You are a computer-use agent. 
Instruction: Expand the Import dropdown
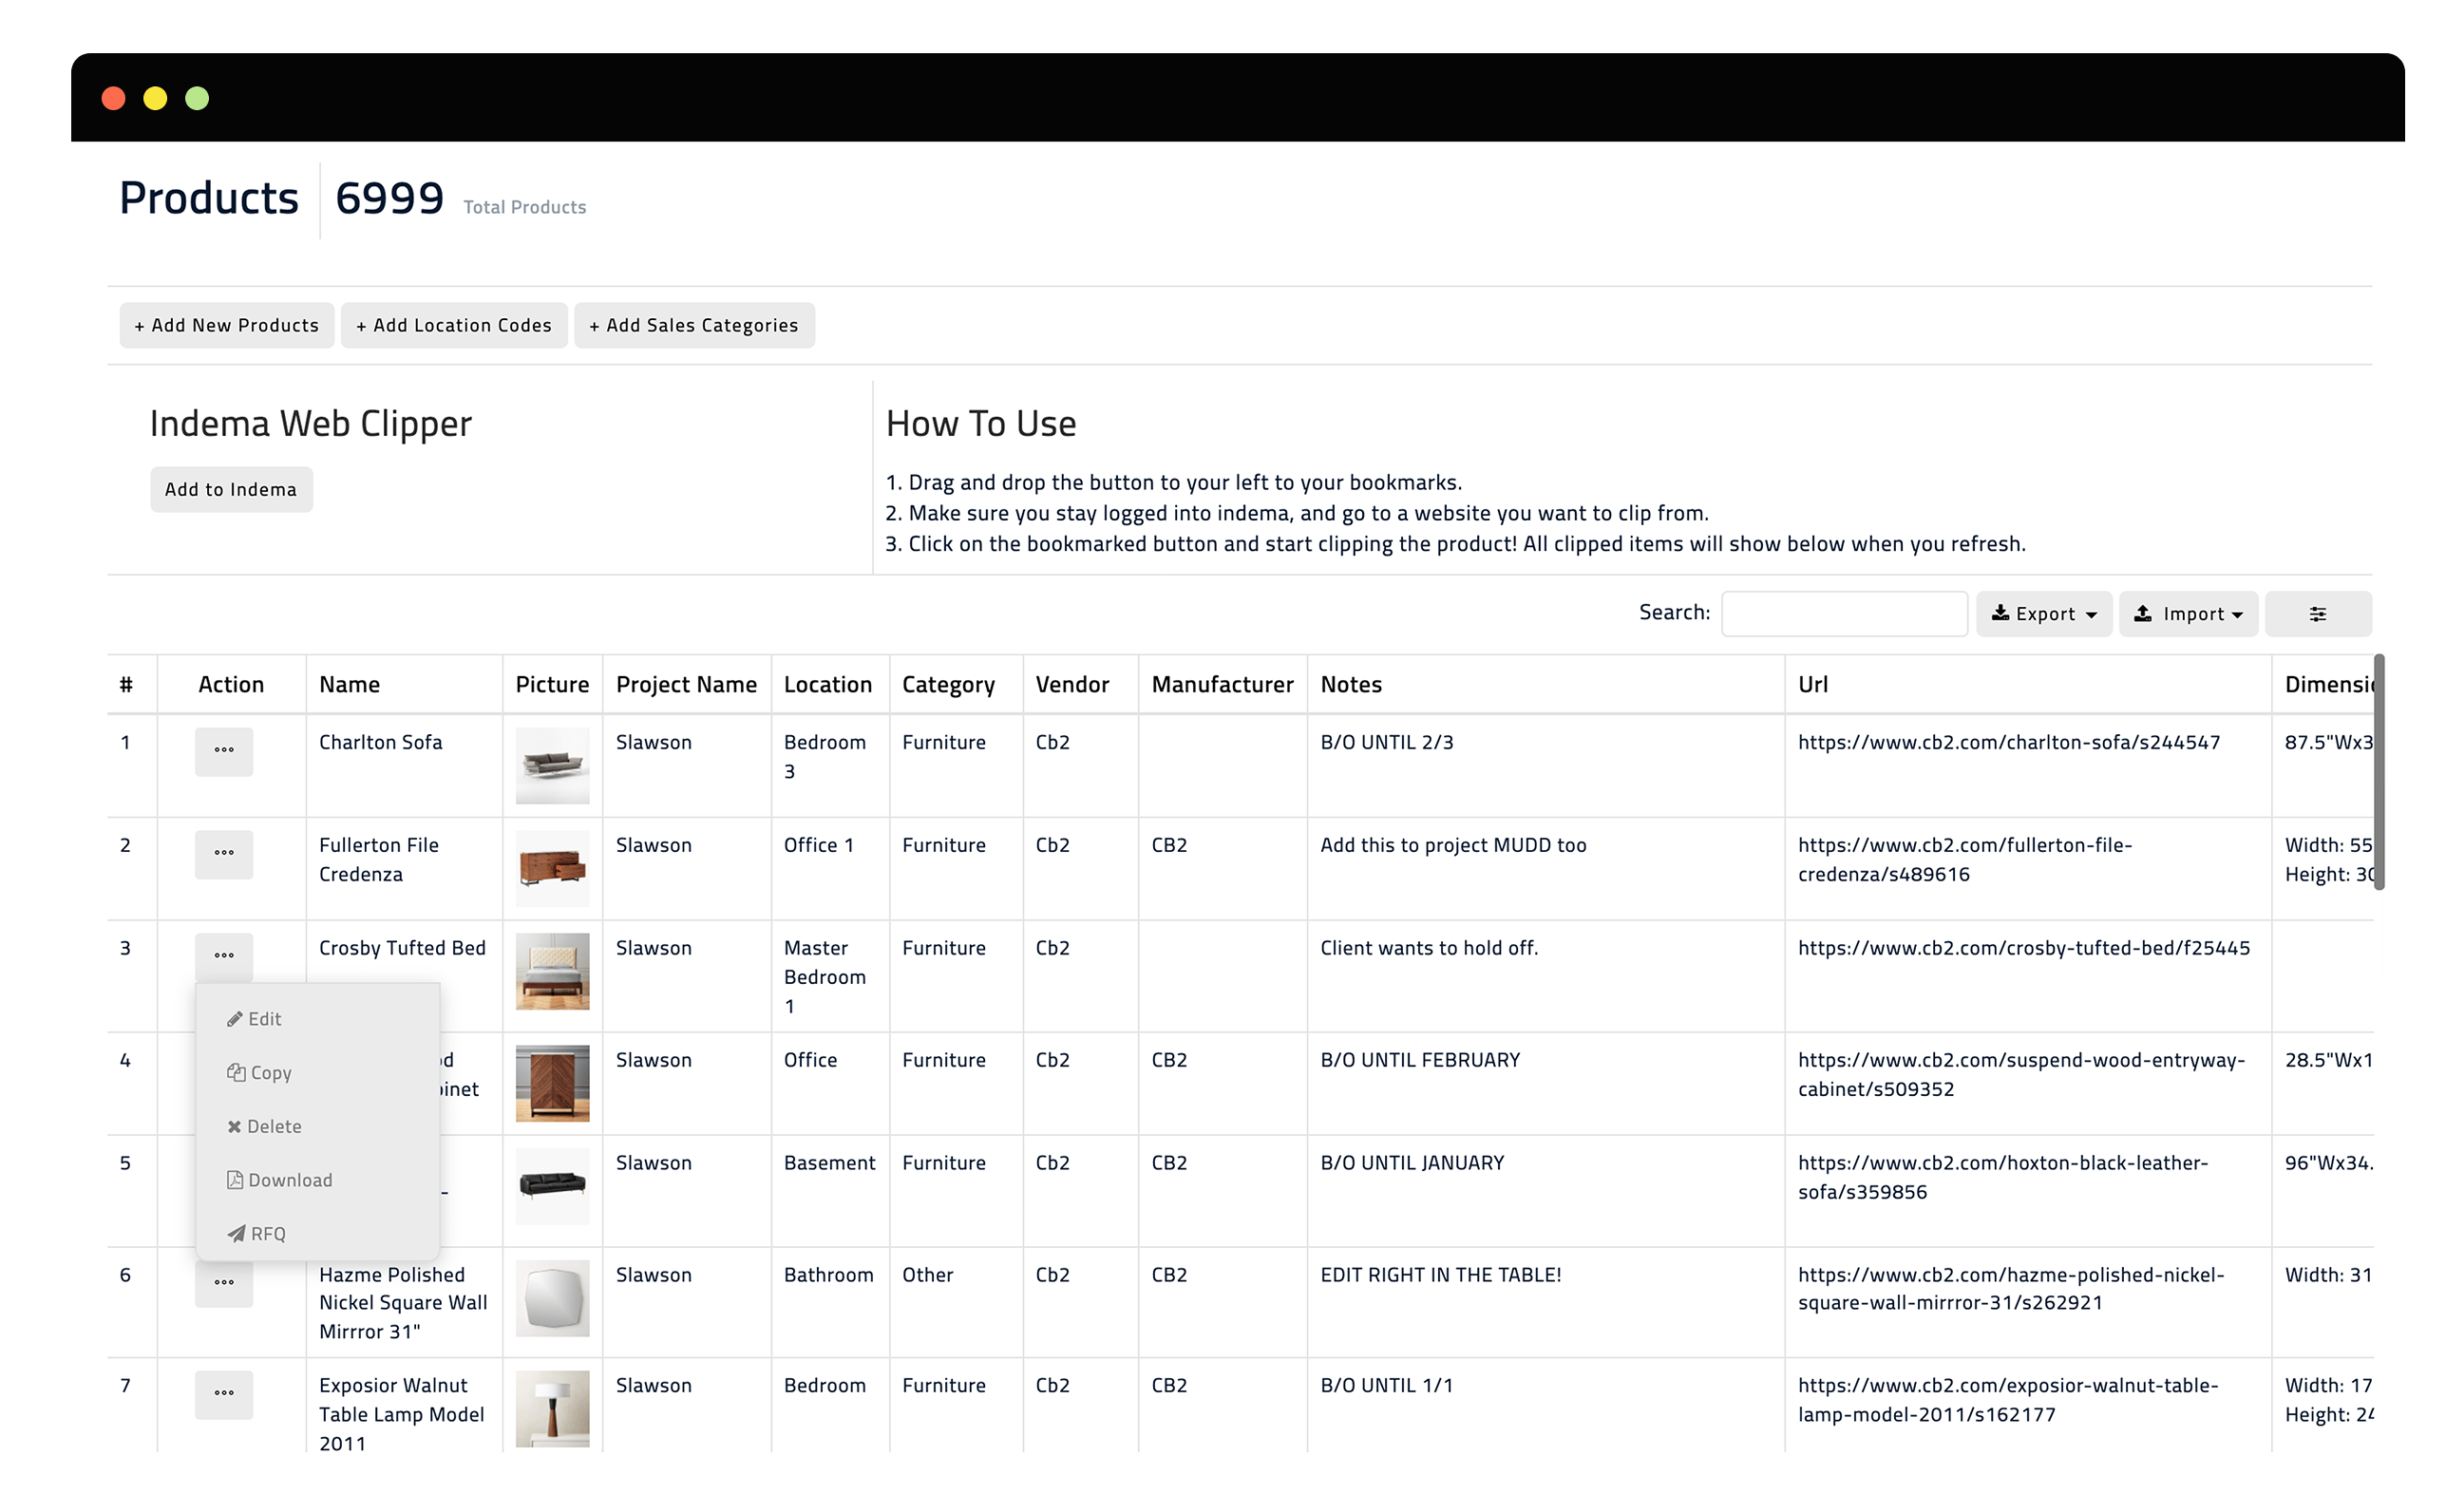tap(2188, 614)
